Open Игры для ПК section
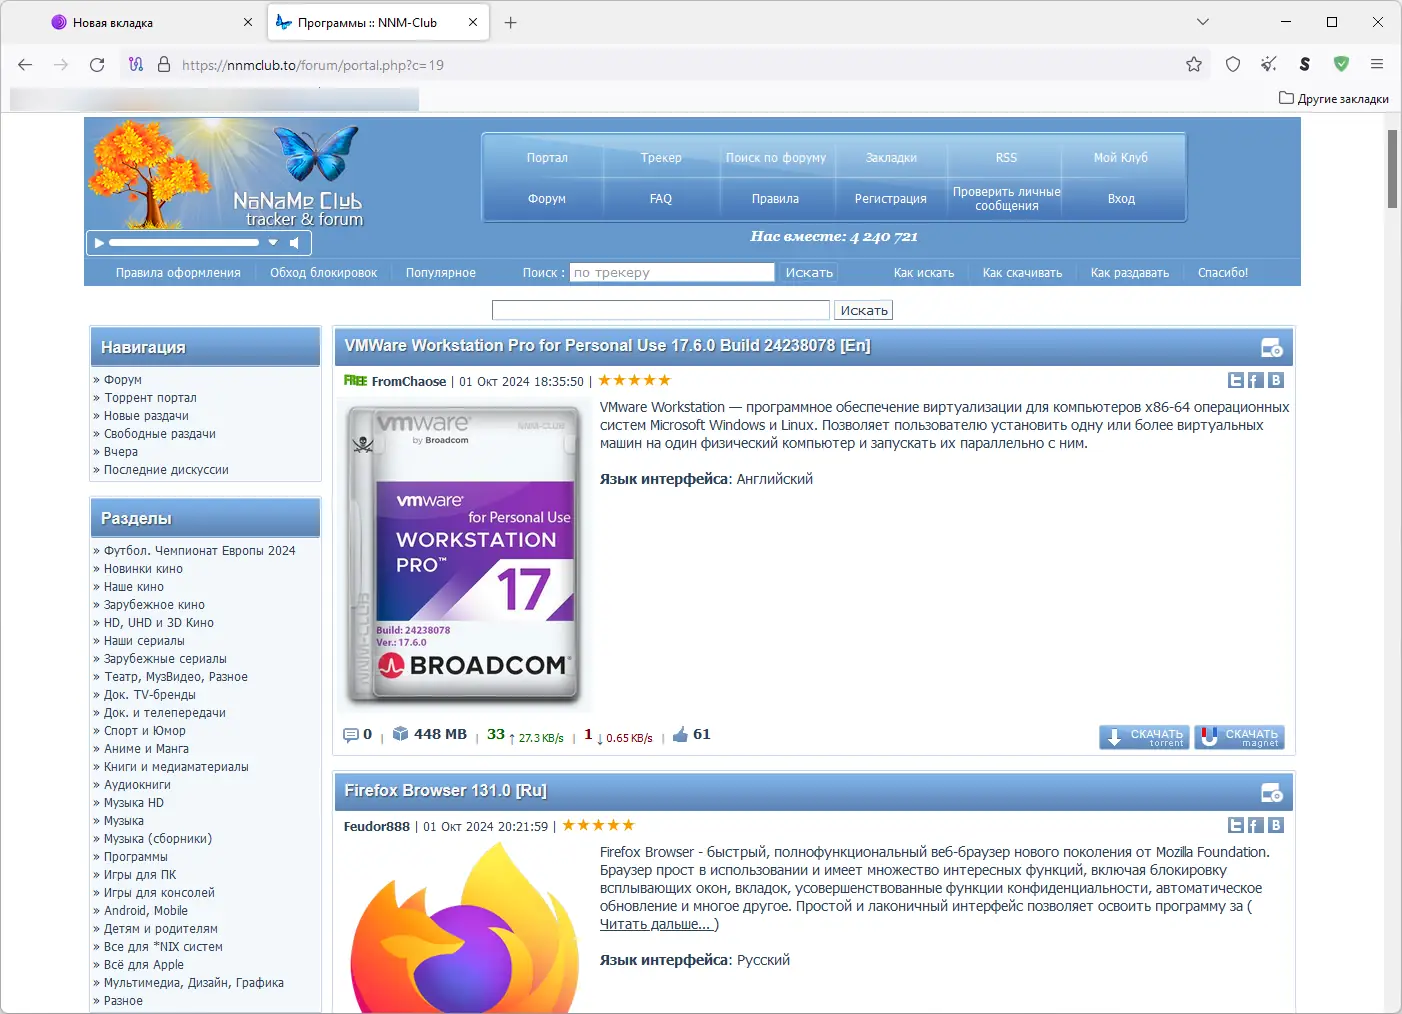 (x=140, y=875)
